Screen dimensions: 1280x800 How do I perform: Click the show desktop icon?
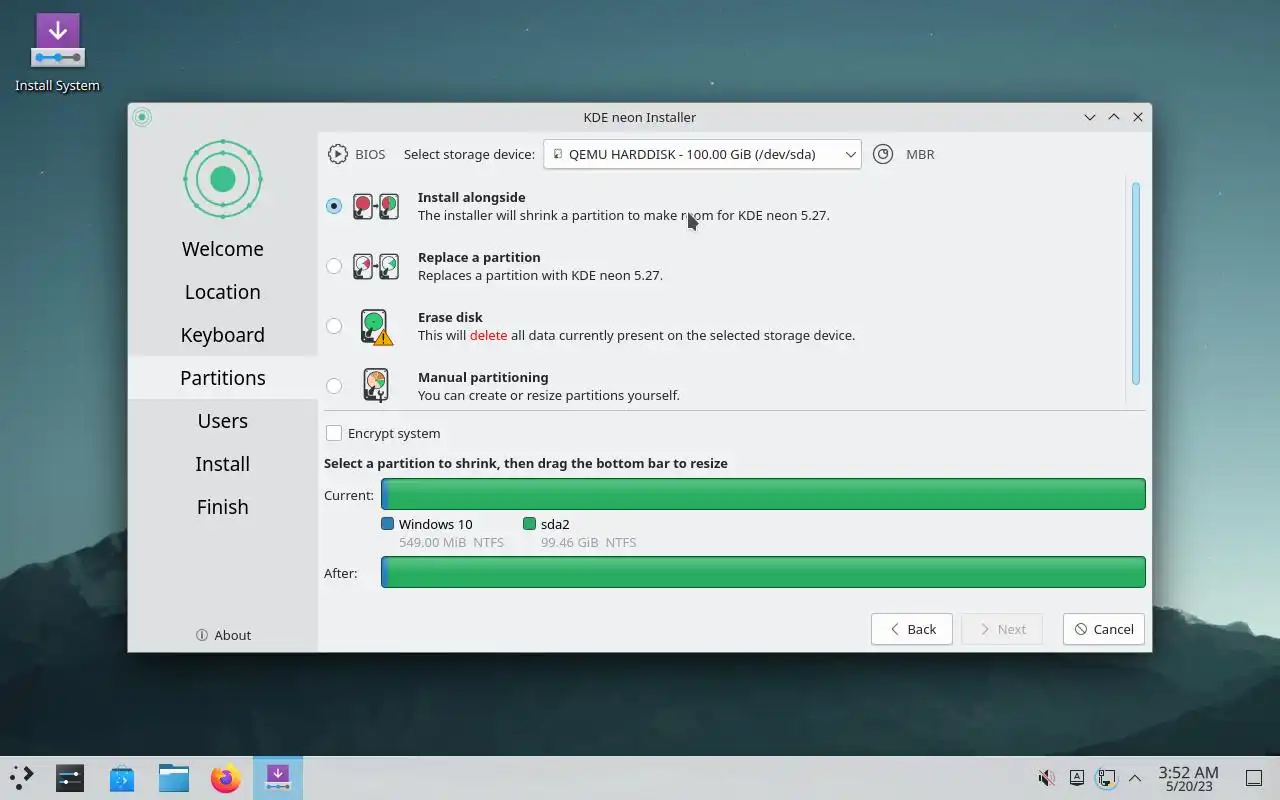coord(1253,778)
